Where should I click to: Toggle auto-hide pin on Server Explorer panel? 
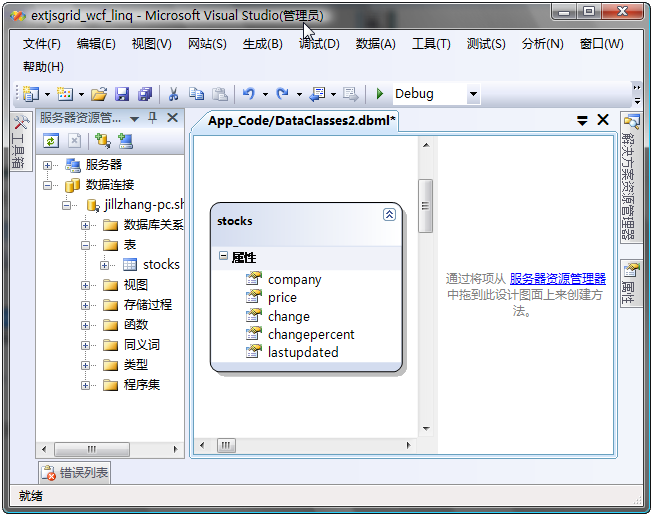pos(153,118)
